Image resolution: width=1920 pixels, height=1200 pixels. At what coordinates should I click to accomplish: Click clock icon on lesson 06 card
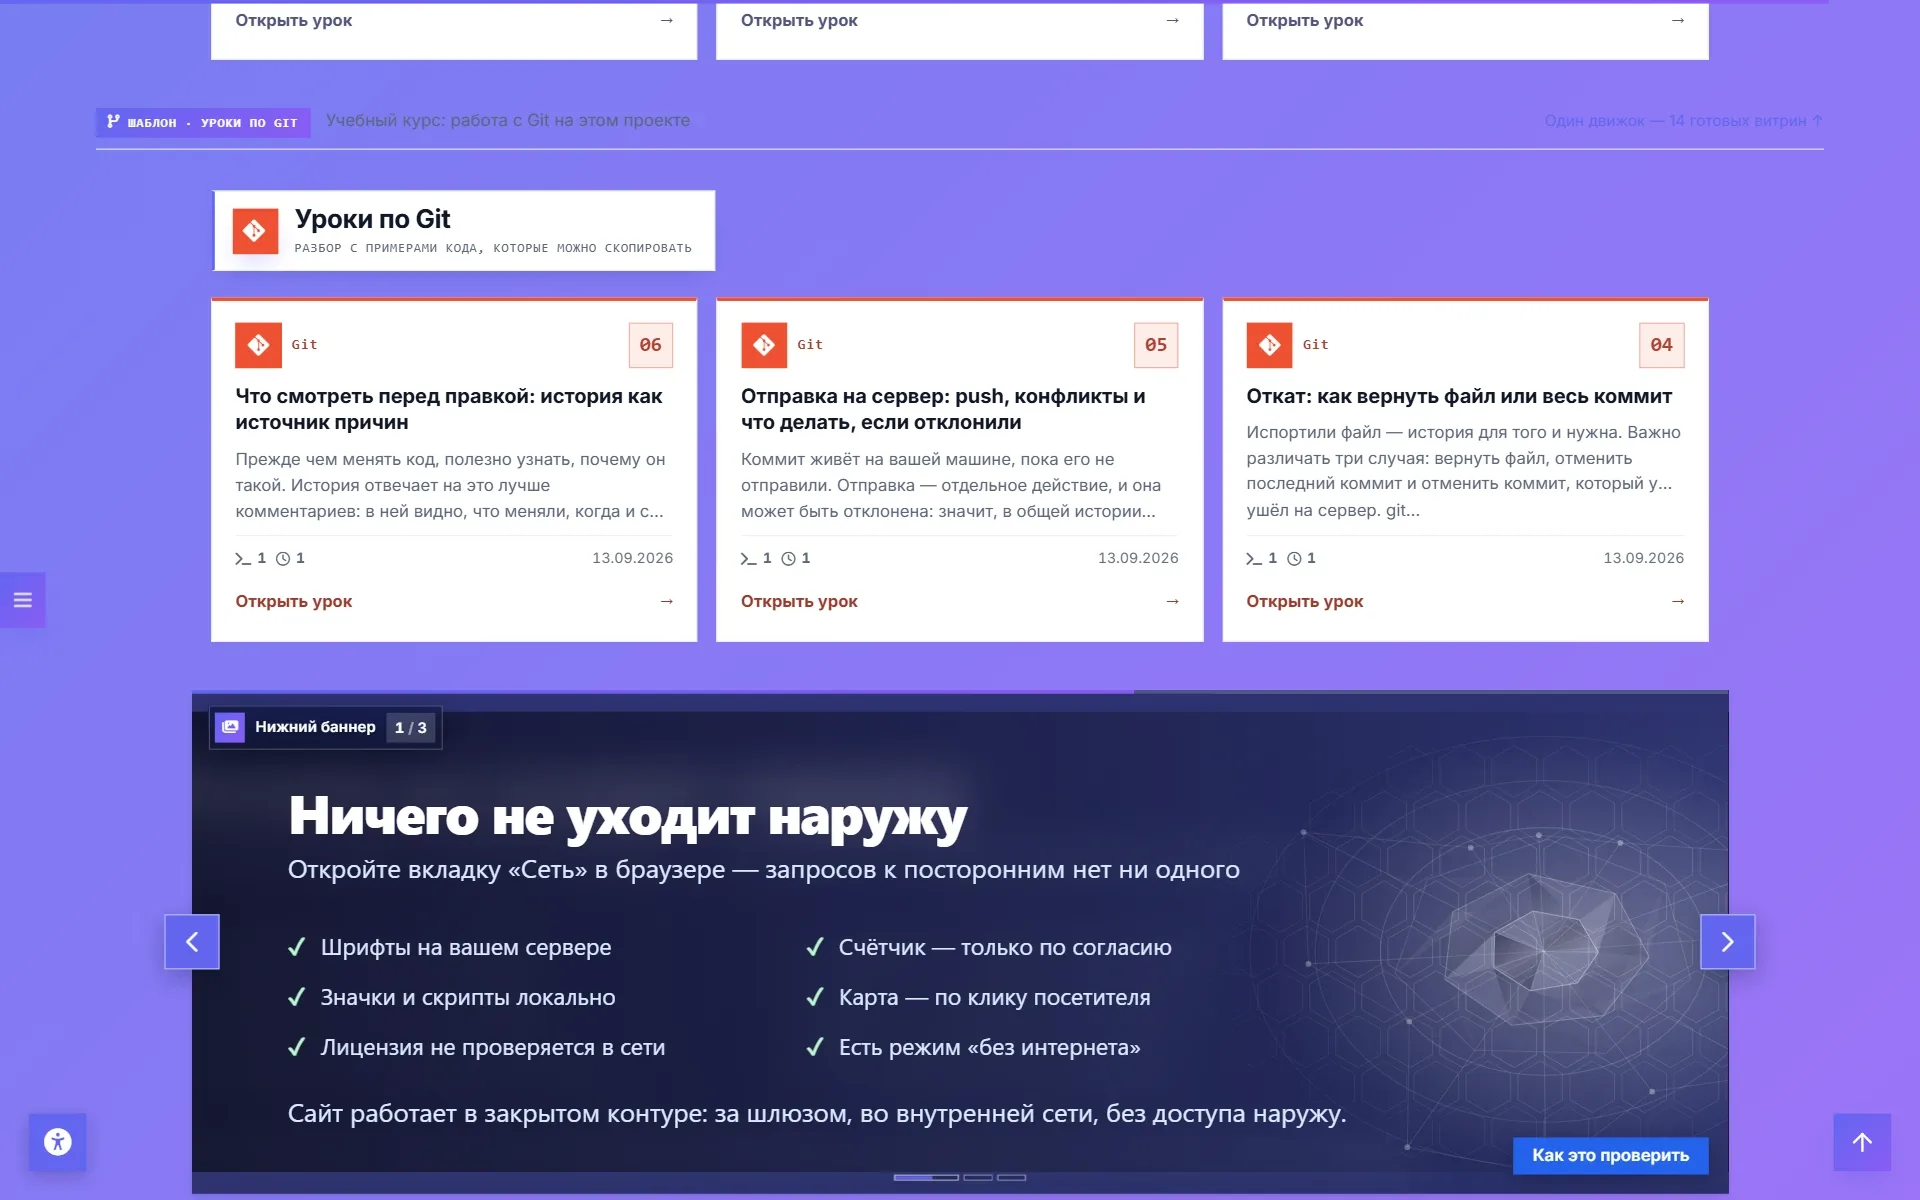pos(283,559)
